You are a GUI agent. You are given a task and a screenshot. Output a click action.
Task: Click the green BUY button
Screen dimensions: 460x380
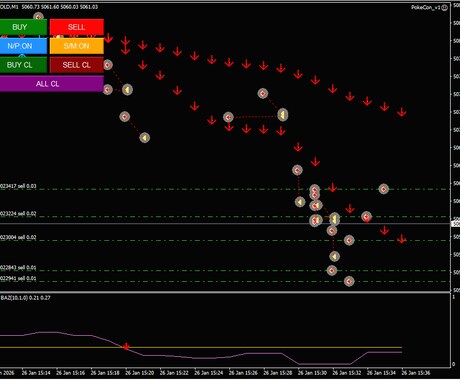(23, 27)
